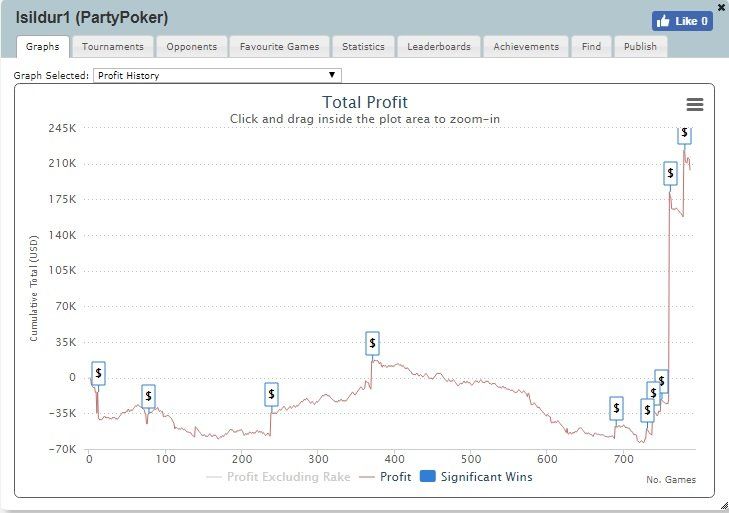This screenshot has height=513, width=729.
Task: Click the 245K y-axis label
Action: coord(62,128)
